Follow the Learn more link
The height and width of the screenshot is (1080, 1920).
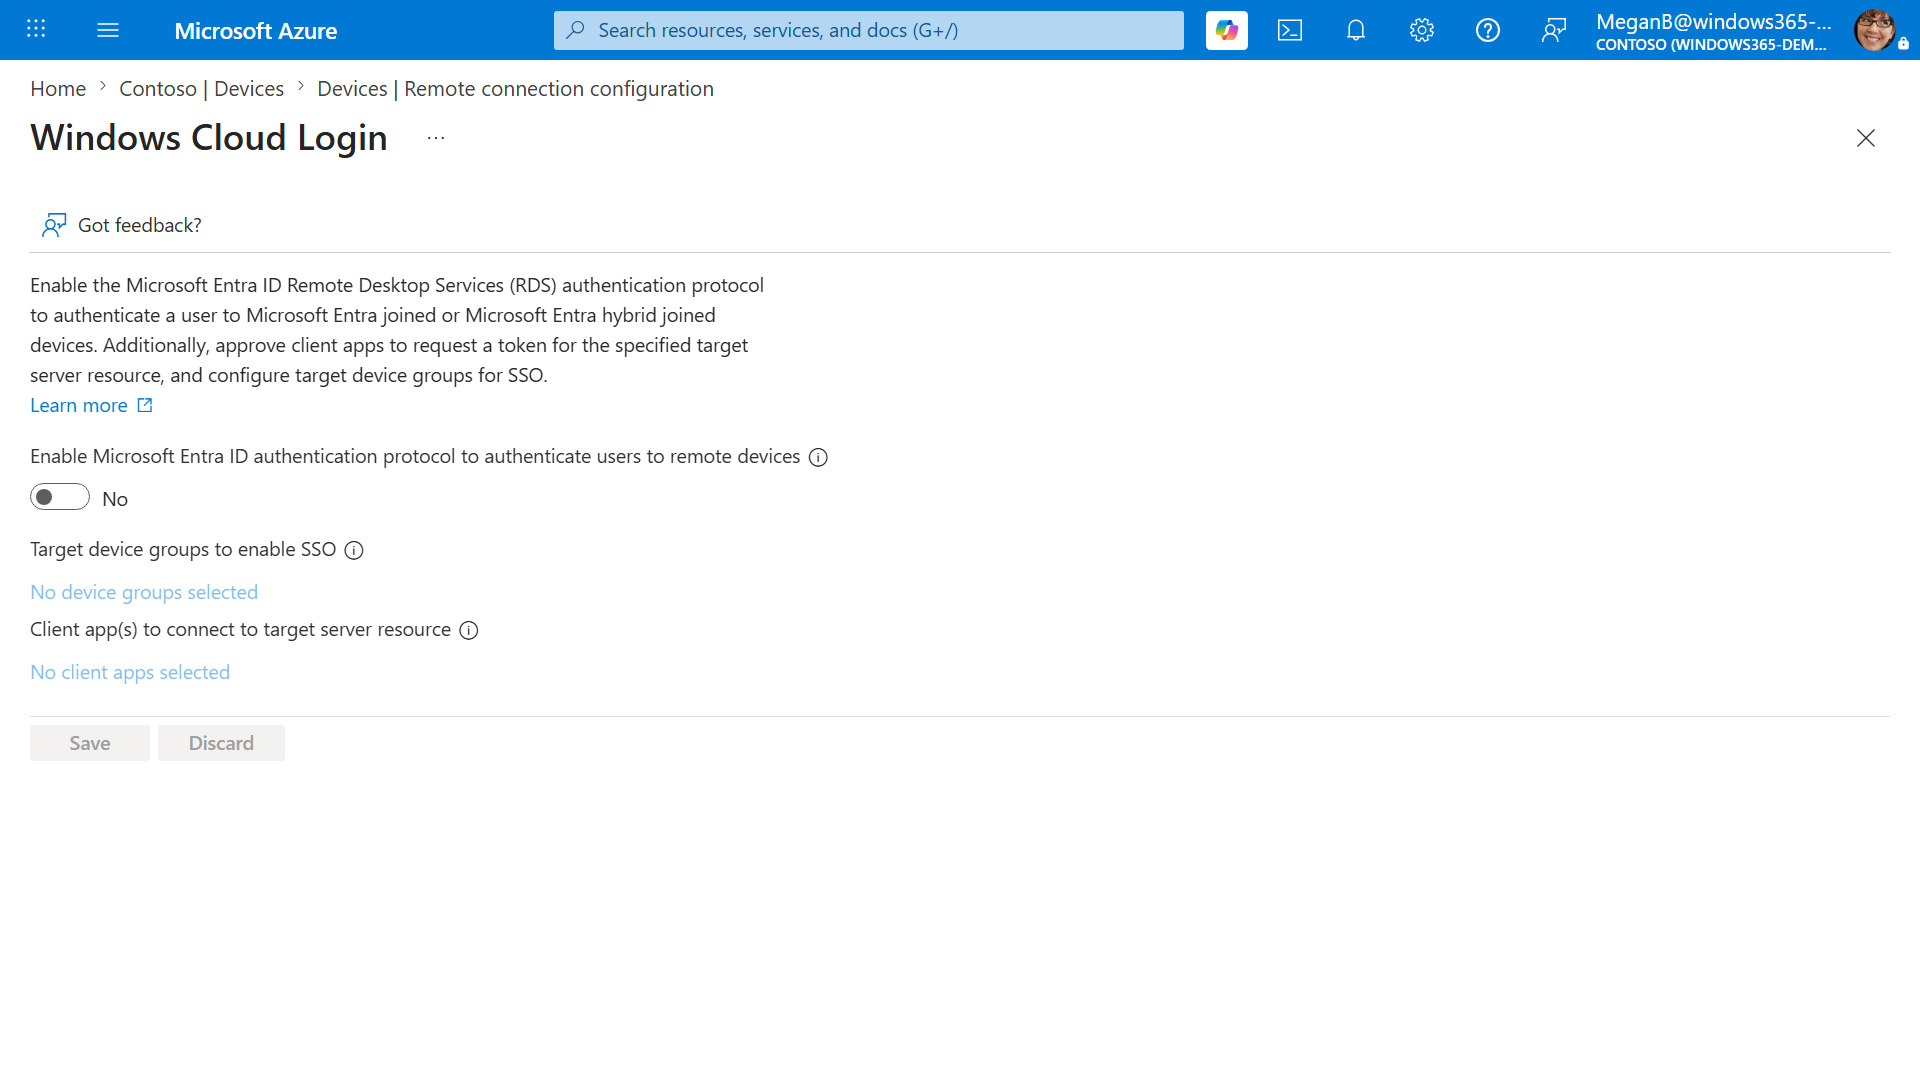pyautogui.click(x=91, y=405)
